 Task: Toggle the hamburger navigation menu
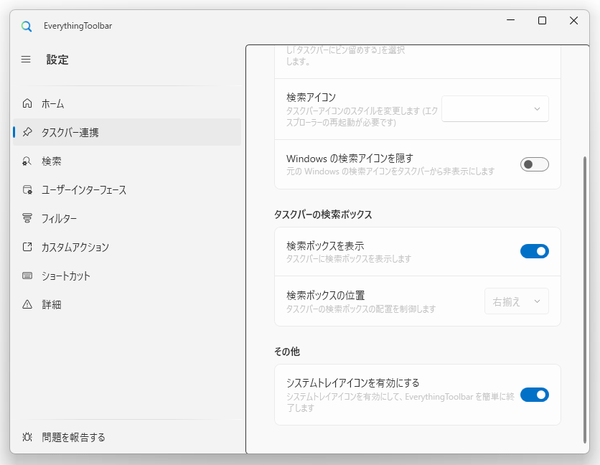click(26, 59)
